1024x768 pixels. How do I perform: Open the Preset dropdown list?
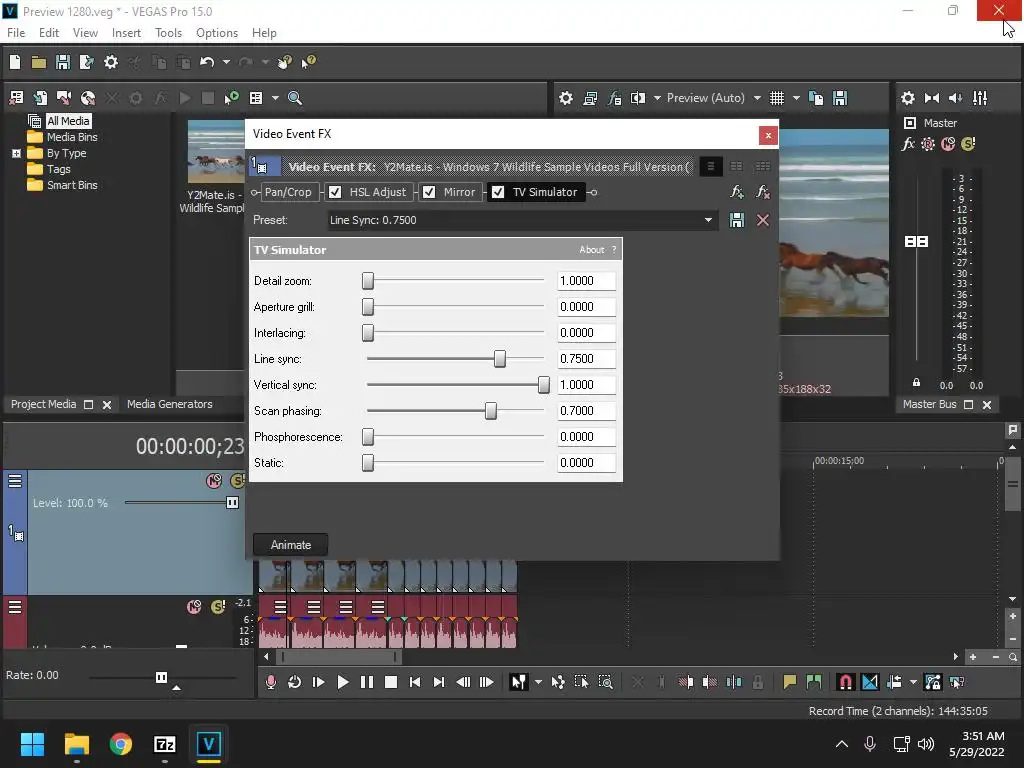point(708,220)
